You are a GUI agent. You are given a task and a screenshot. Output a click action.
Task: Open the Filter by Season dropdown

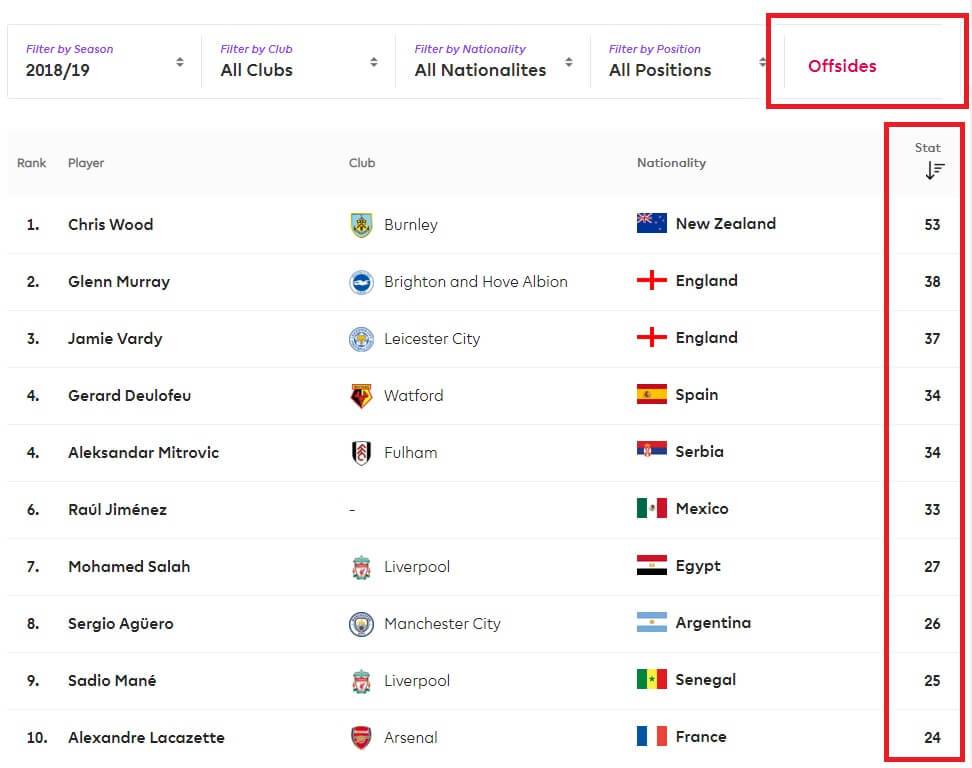pos(104,61)
